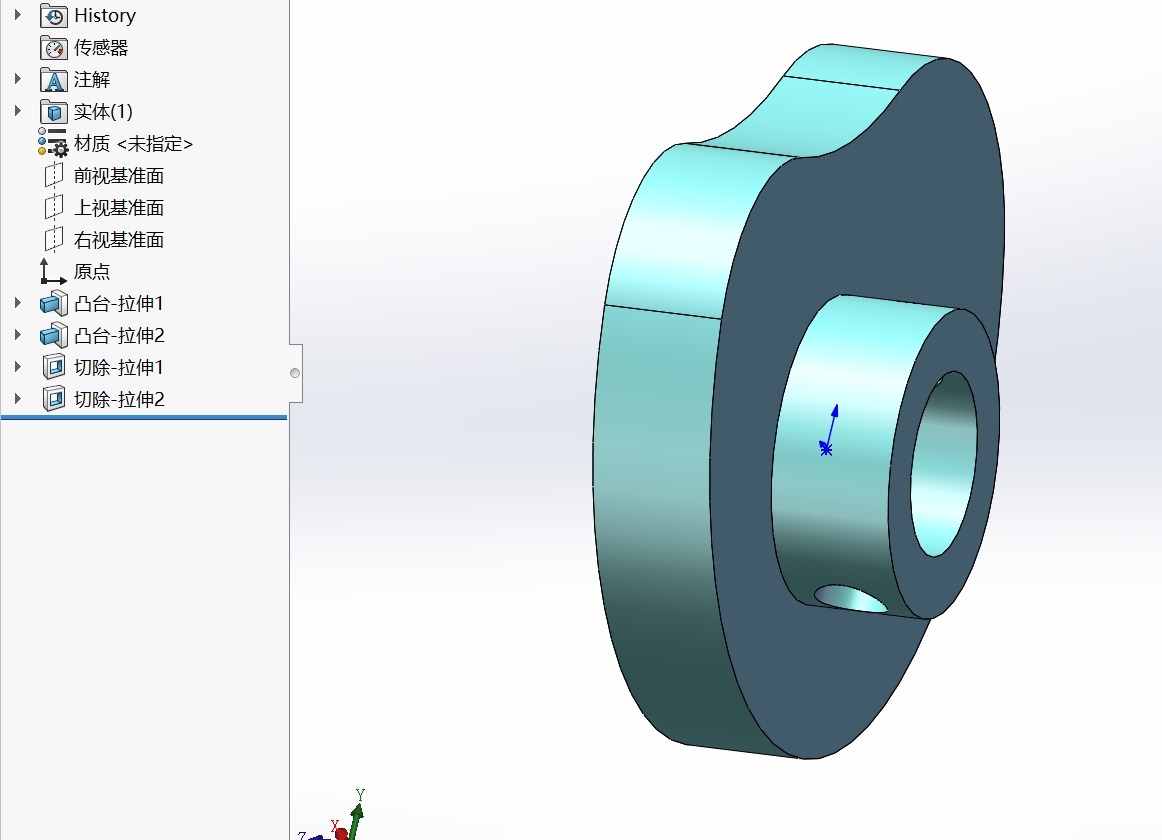Click the History folder icon
Image resolution: width=1162 pixels, height=840 pixels.
coord(53,16)
